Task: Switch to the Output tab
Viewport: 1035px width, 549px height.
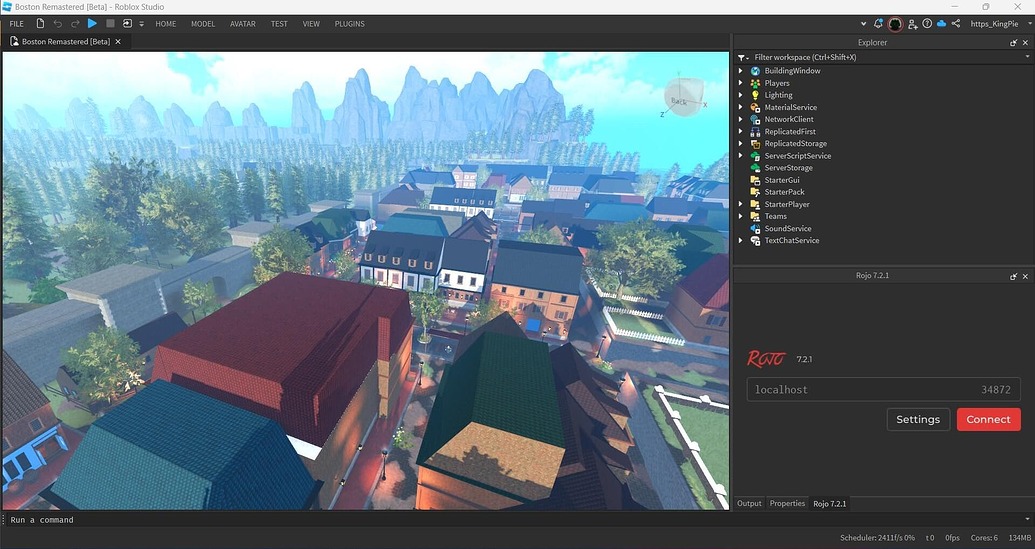Action: pos(749,503)
